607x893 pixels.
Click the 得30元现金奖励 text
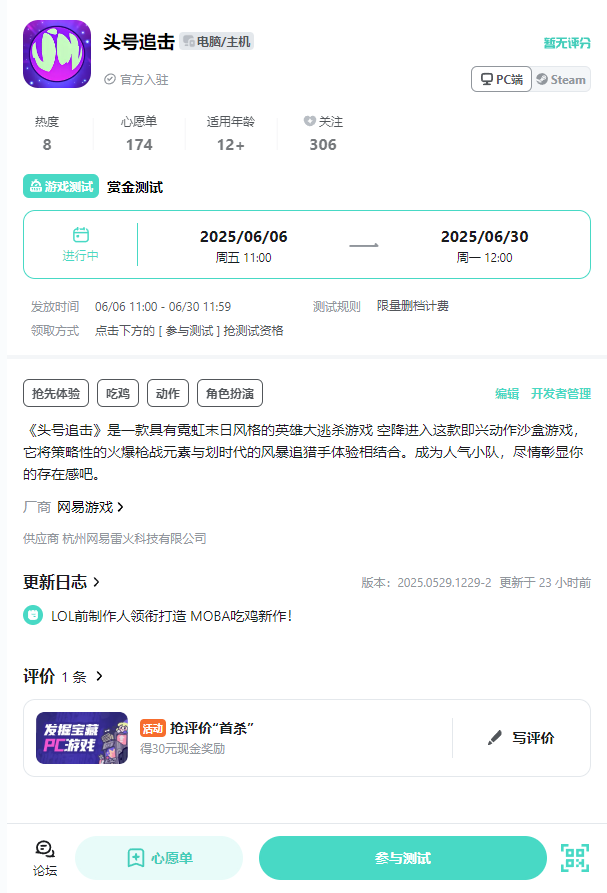183,748
